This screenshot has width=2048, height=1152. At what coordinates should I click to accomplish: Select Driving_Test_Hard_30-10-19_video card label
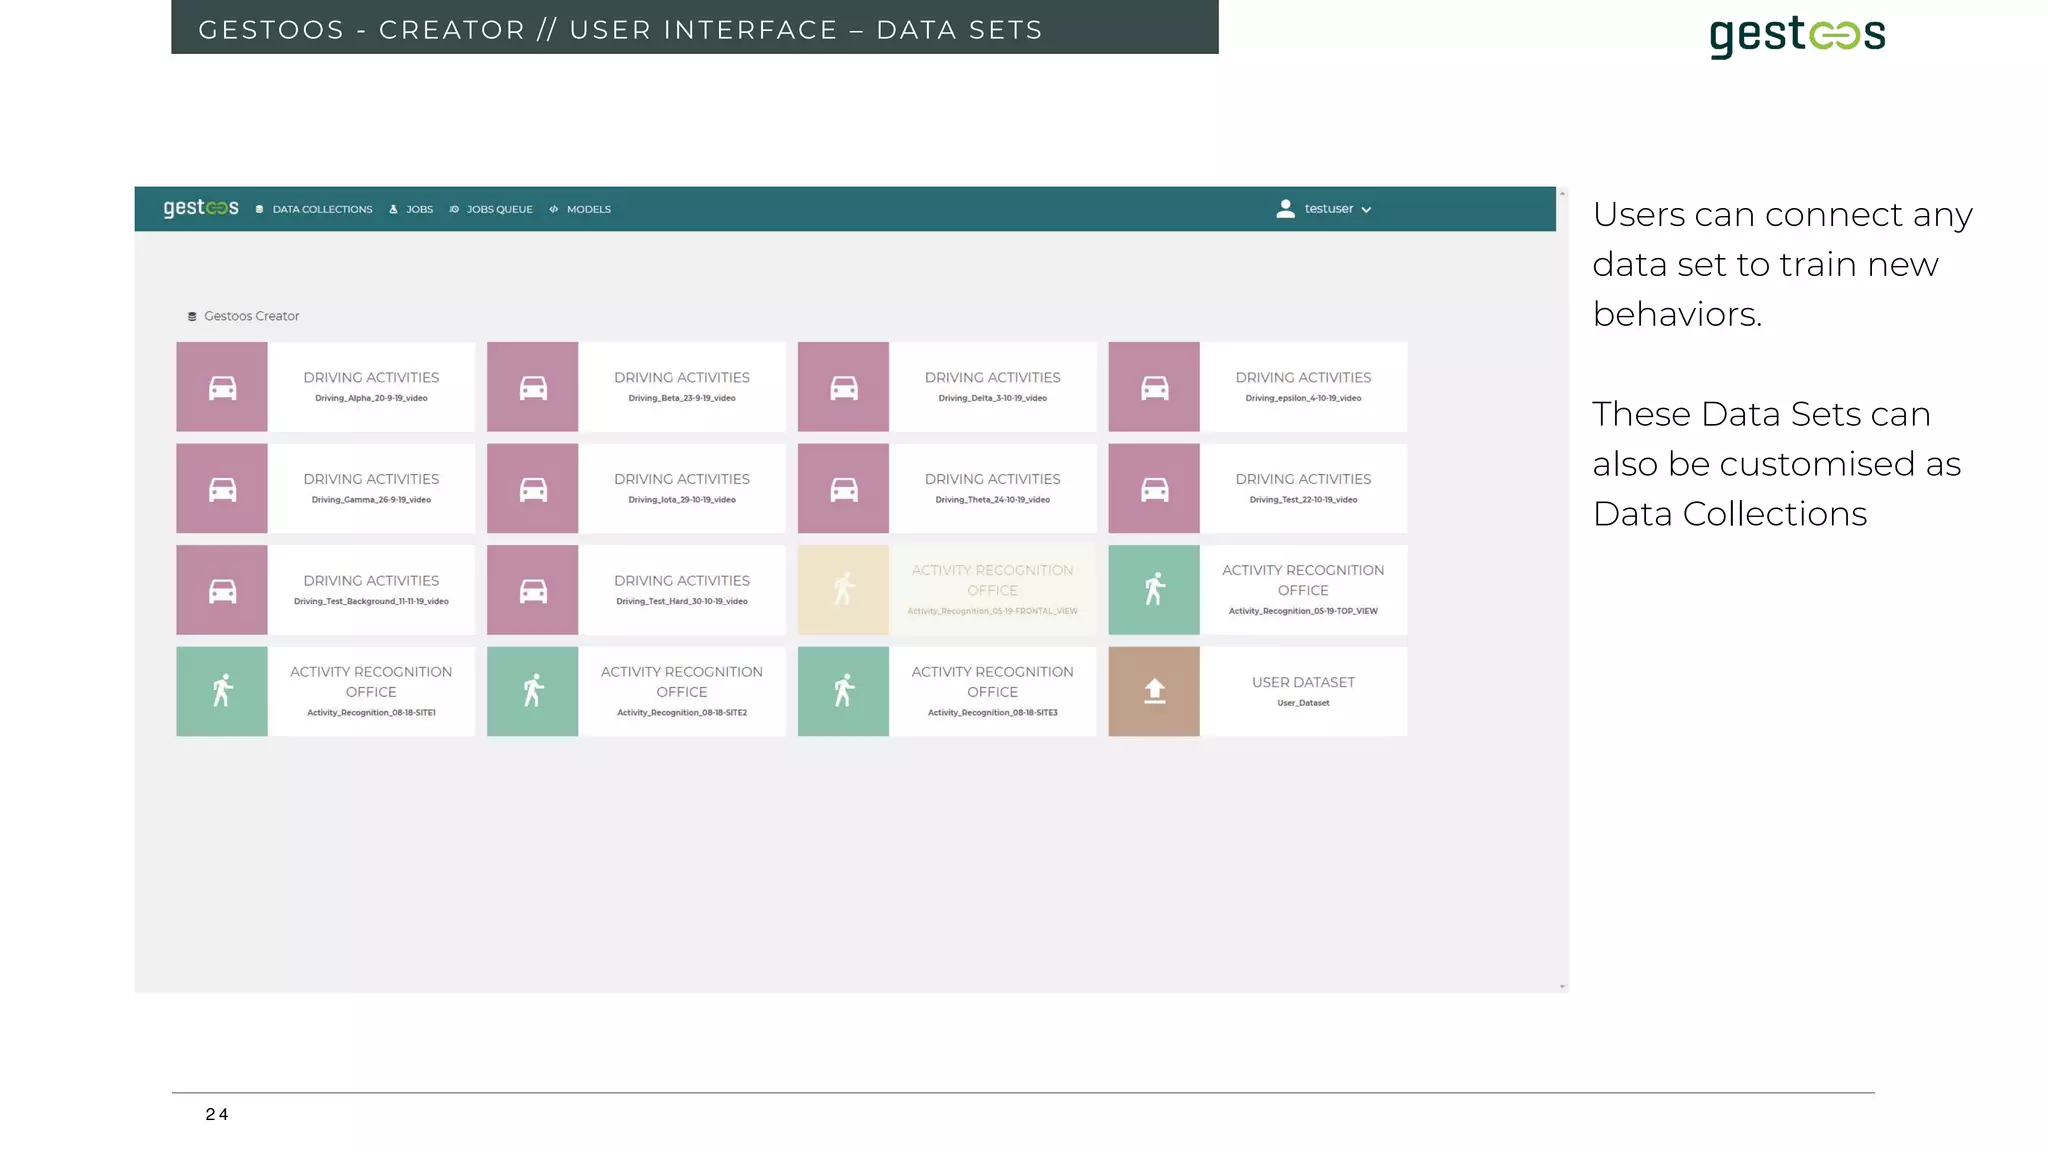682,602
